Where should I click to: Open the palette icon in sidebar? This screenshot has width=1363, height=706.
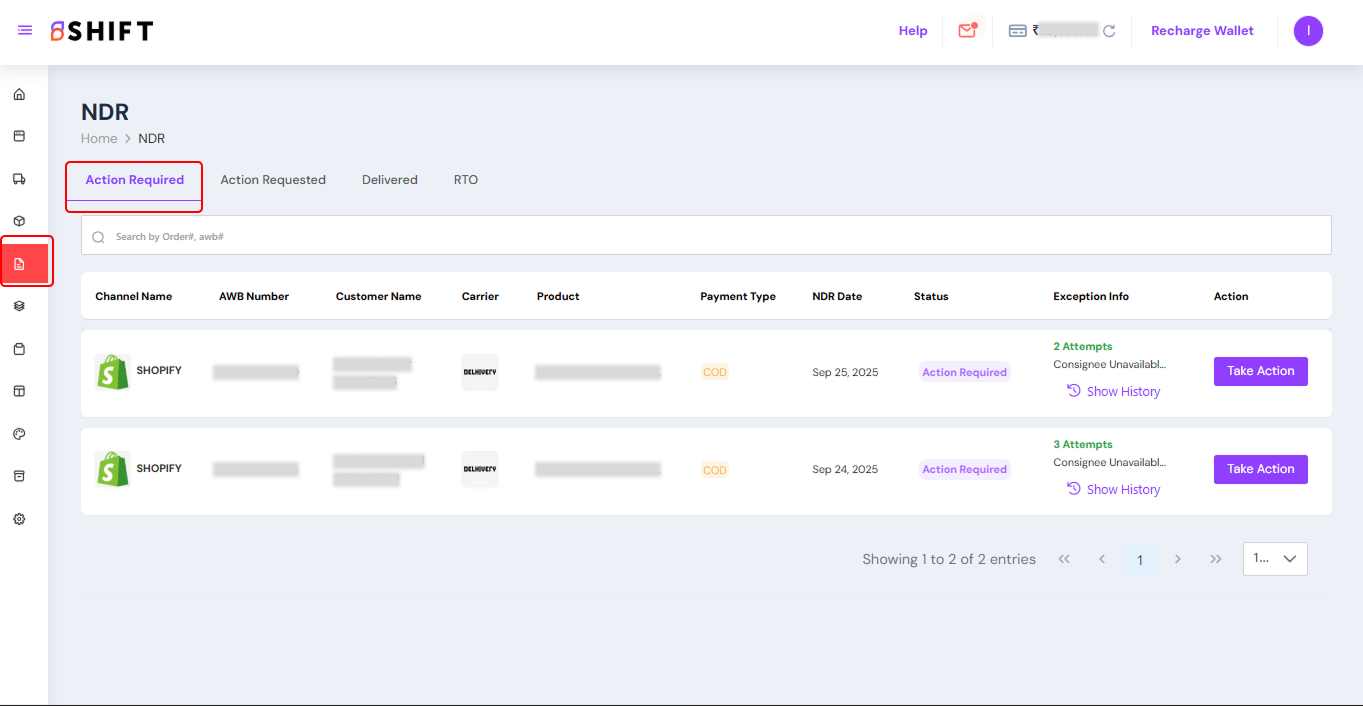pyautogui.click(x=19, y=434)
